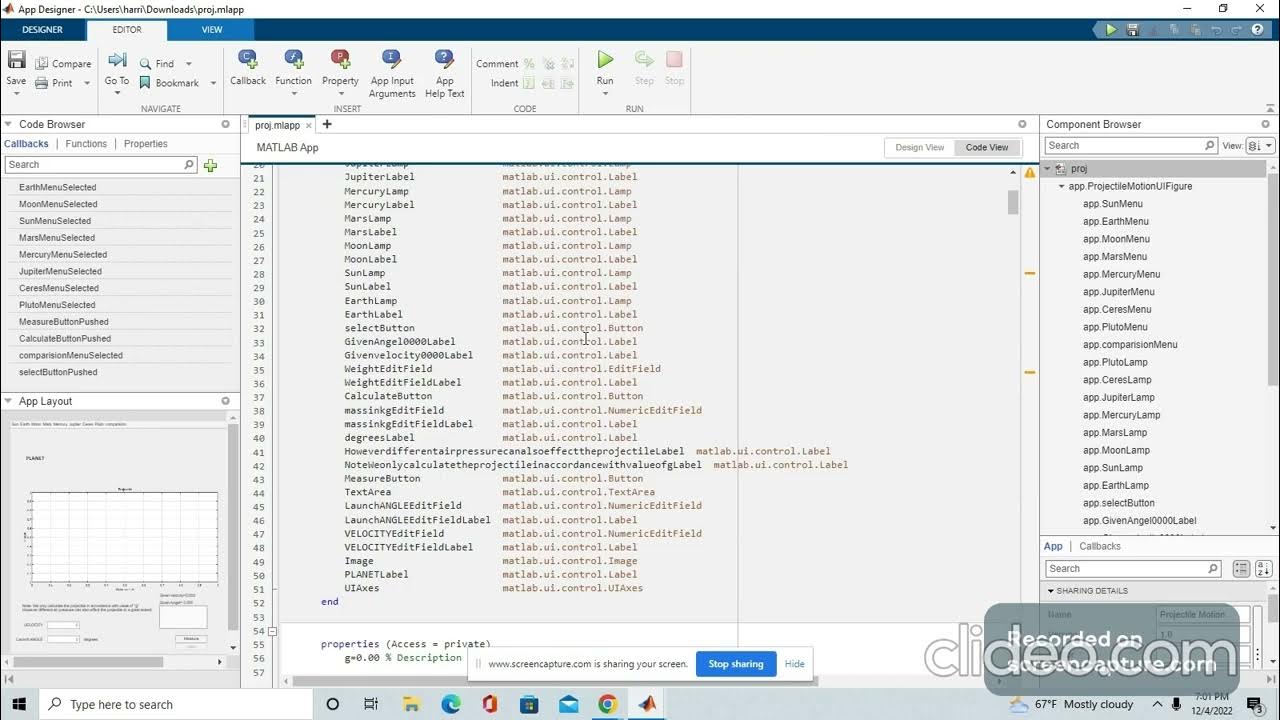Open the EDITOR ribbon tab
Screen dimensions: 1280x720
pos(127,30)
